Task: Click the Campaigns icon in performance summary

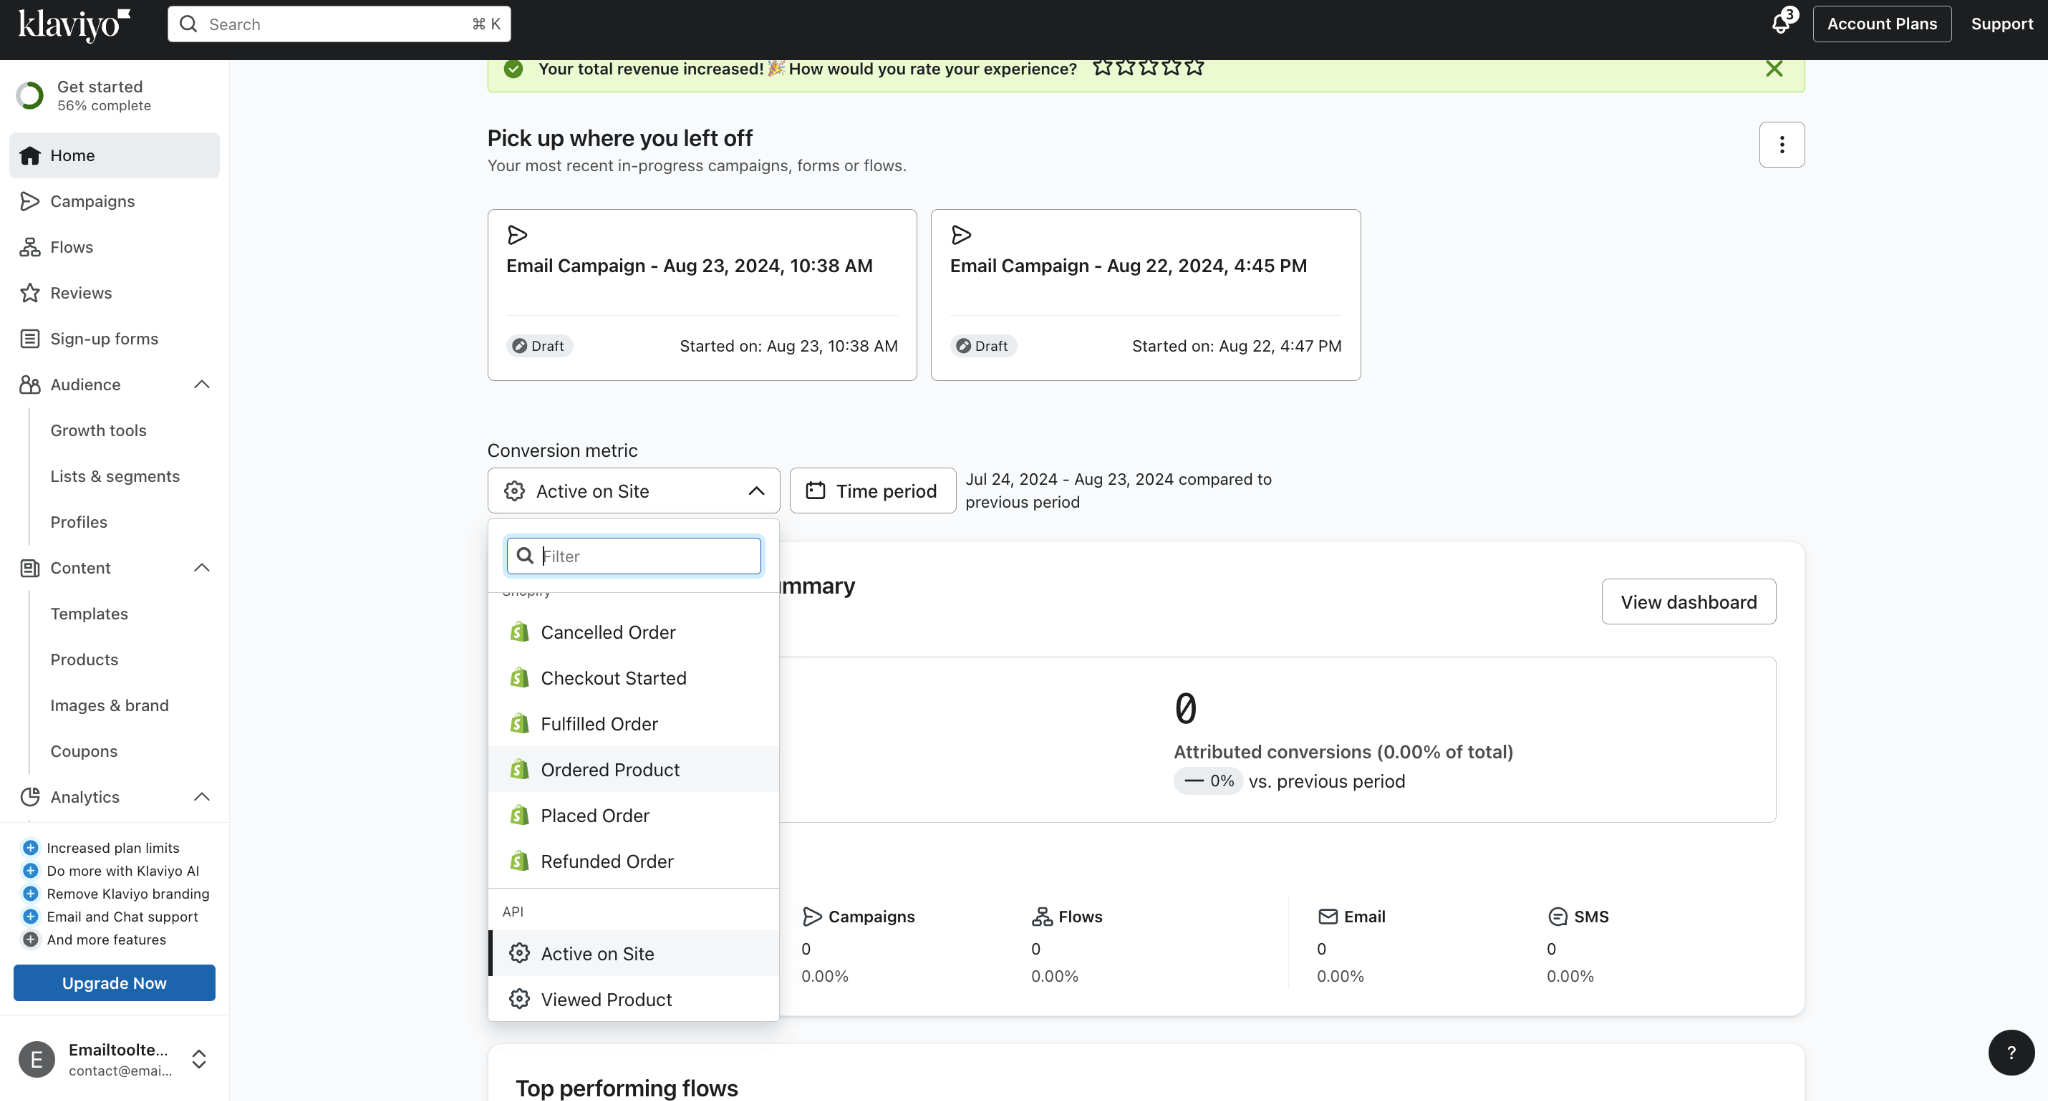Action: pos(812,917)
